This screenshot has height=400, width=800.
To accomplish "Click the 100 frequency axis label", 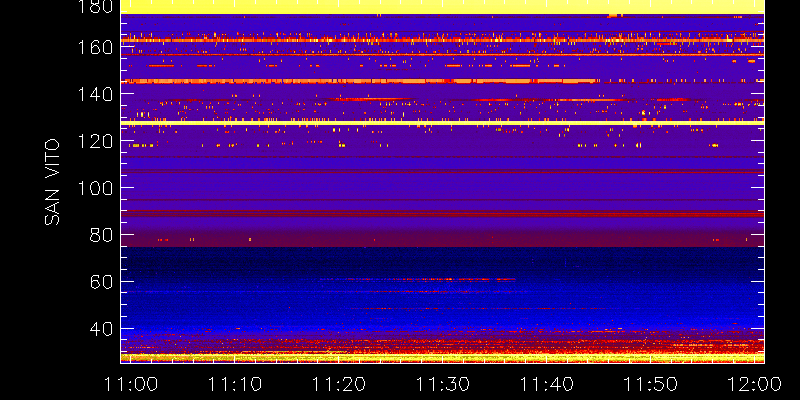I will [94, 188].
